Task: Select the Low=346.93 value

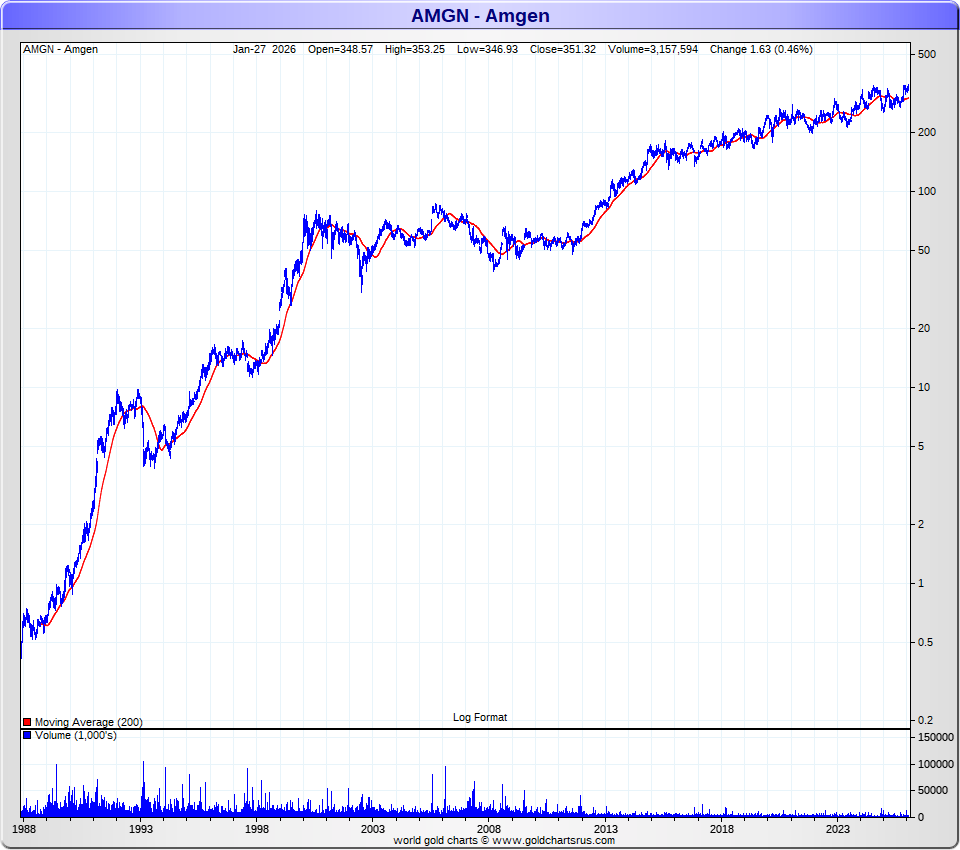Action: click(x=488, y=49)
